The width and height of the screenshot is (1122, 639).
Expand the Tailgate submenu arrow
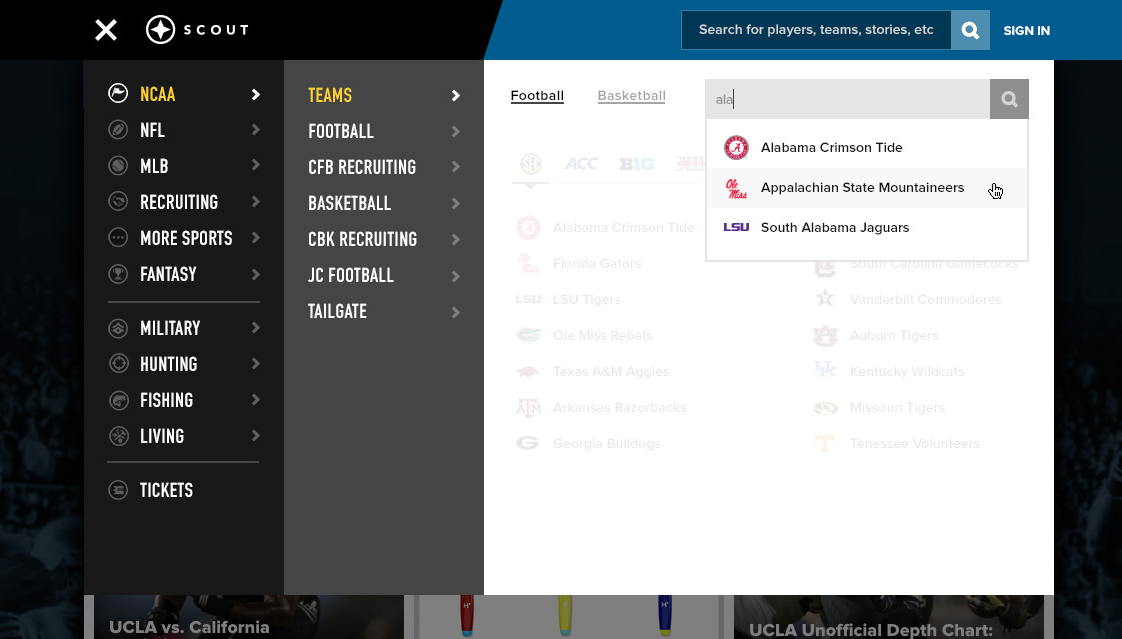coord(456,312)
